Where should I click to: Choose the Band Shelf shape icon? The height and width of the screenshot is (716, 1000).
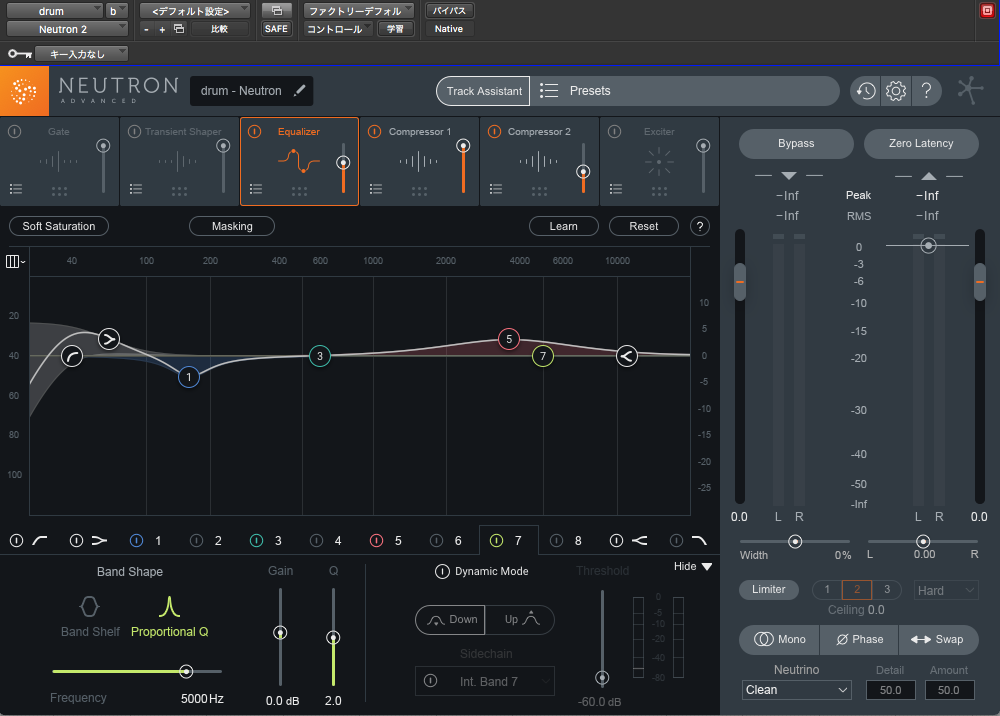[89, 606]
